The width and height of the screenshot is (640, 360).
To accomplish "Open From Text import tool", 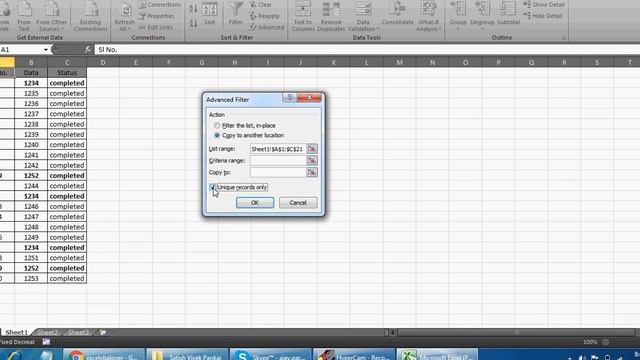I will (x=24, y=16).
